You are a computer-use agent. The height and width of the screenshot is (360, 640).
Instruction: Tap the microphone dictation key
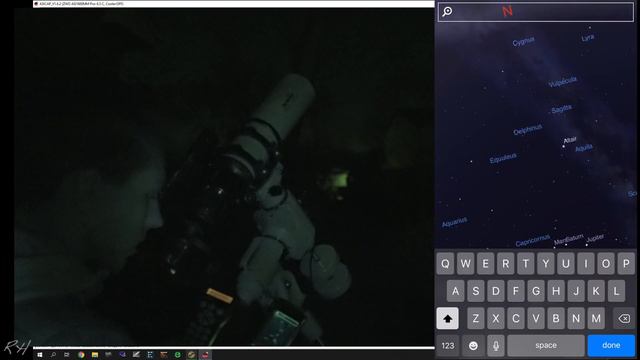point(496,346)
